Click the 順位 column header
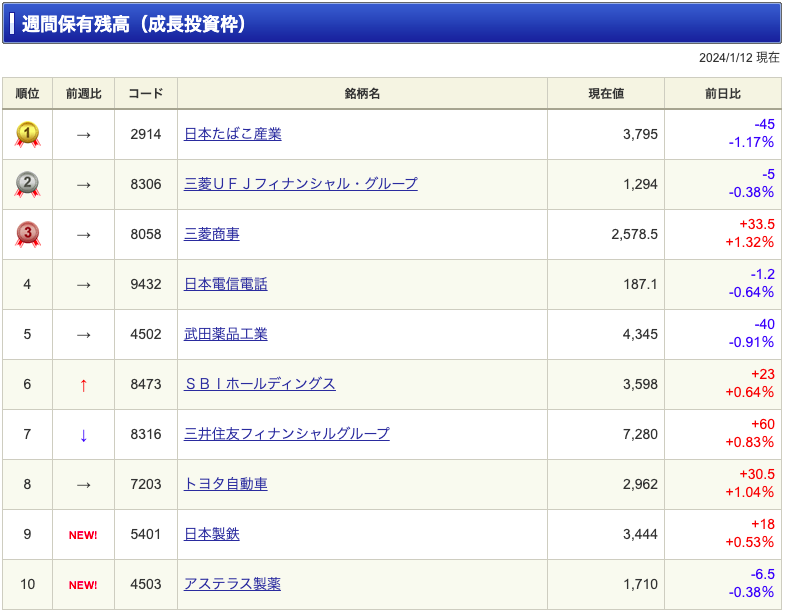The height and width of the screenshot is (612, 786). click(x=28, y=94)
